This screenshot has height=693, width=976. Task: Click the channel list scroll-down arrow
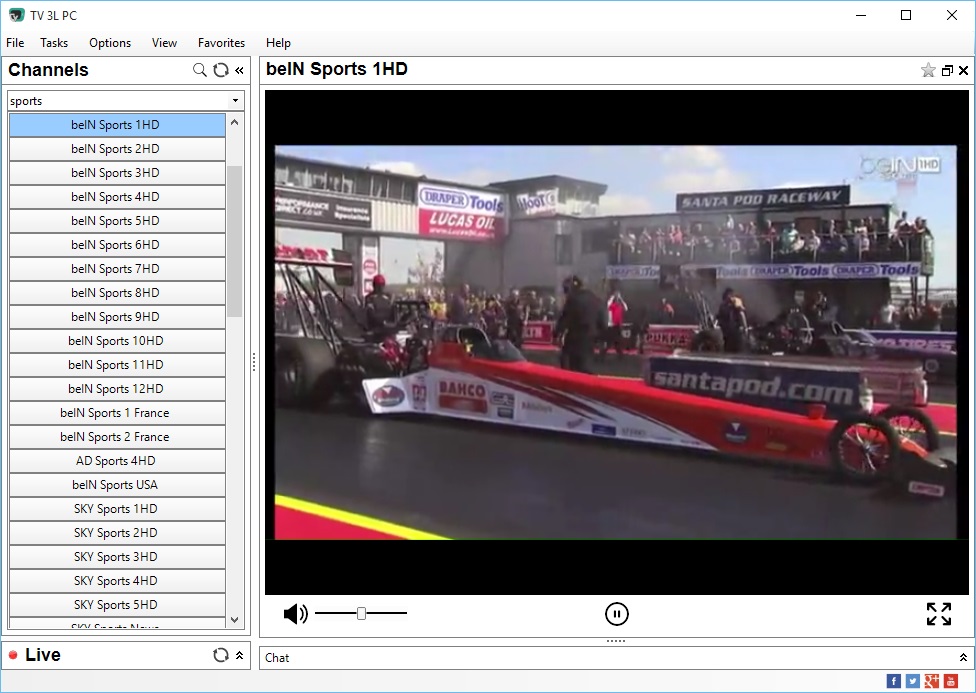pyautogui.click(x=235, y=620)
